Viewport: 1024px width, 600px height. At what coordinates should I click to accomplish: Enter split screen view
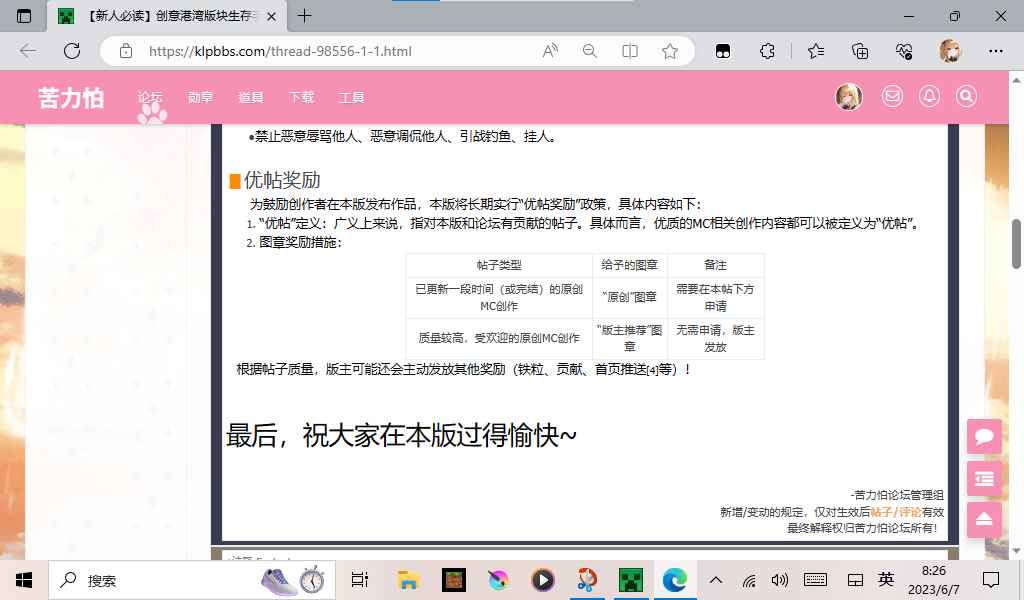(630, 51)
